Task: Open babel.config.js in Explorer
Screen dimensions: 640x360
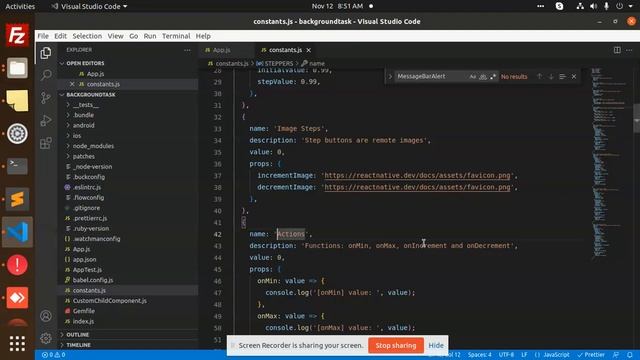Action: 93,280
